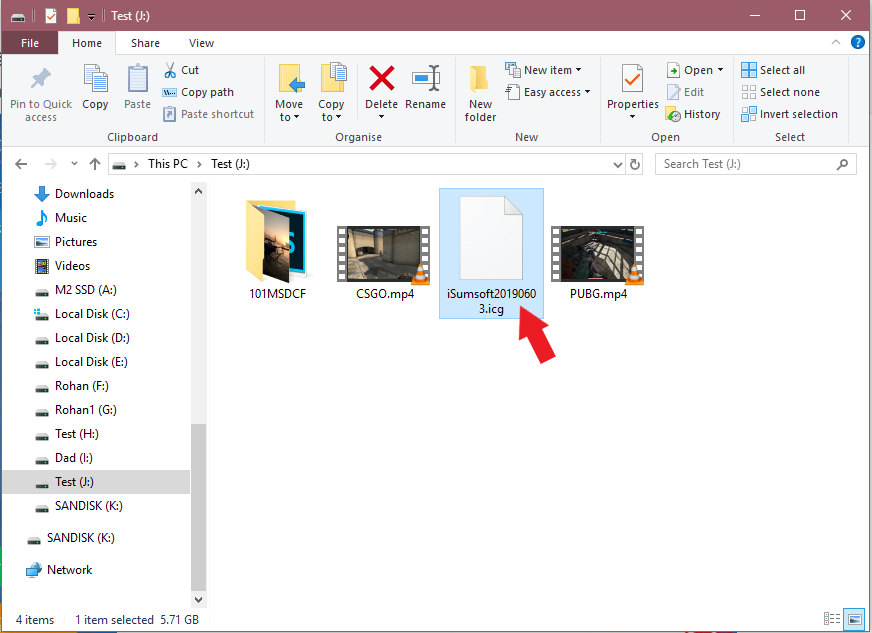872x633 pixels.
Task: Click Pin to Quick access icon
Action: 41,80
